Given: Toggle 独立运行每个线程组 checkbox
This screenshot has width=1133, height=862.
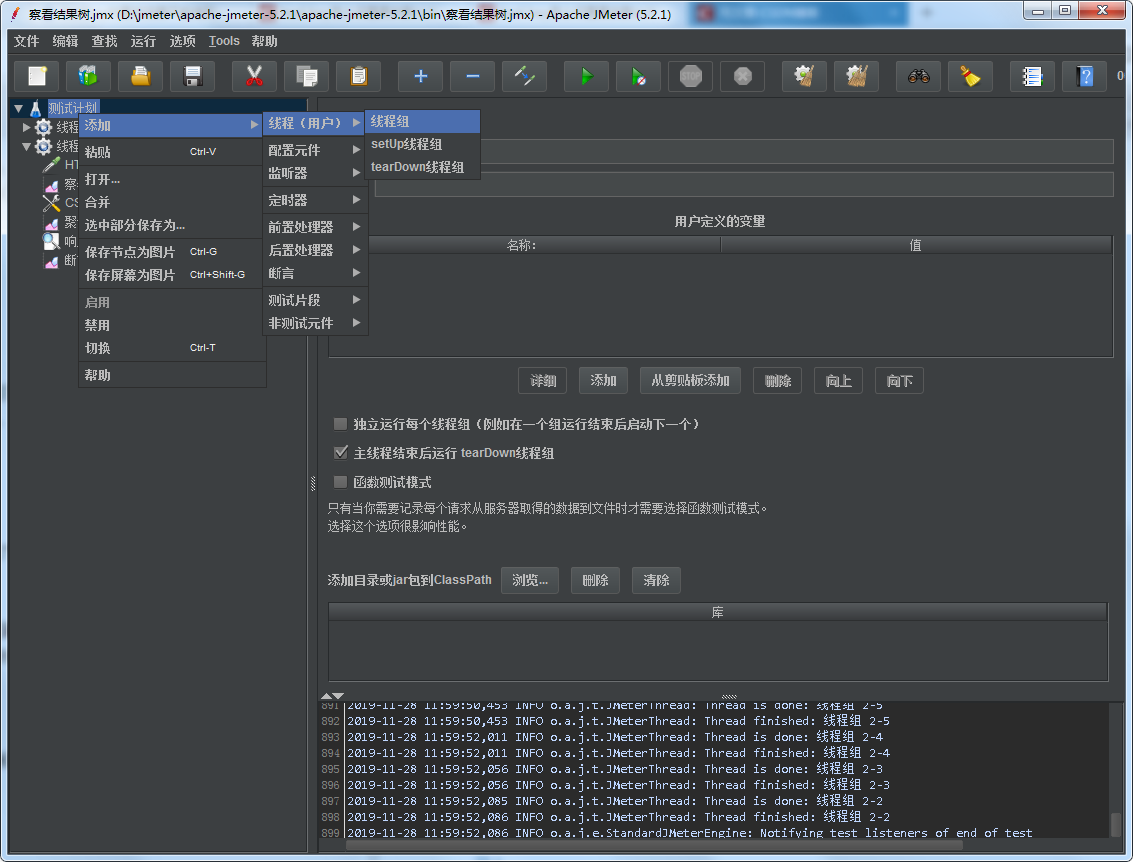Looking at the screenshot, I should (x=340, y=424).
